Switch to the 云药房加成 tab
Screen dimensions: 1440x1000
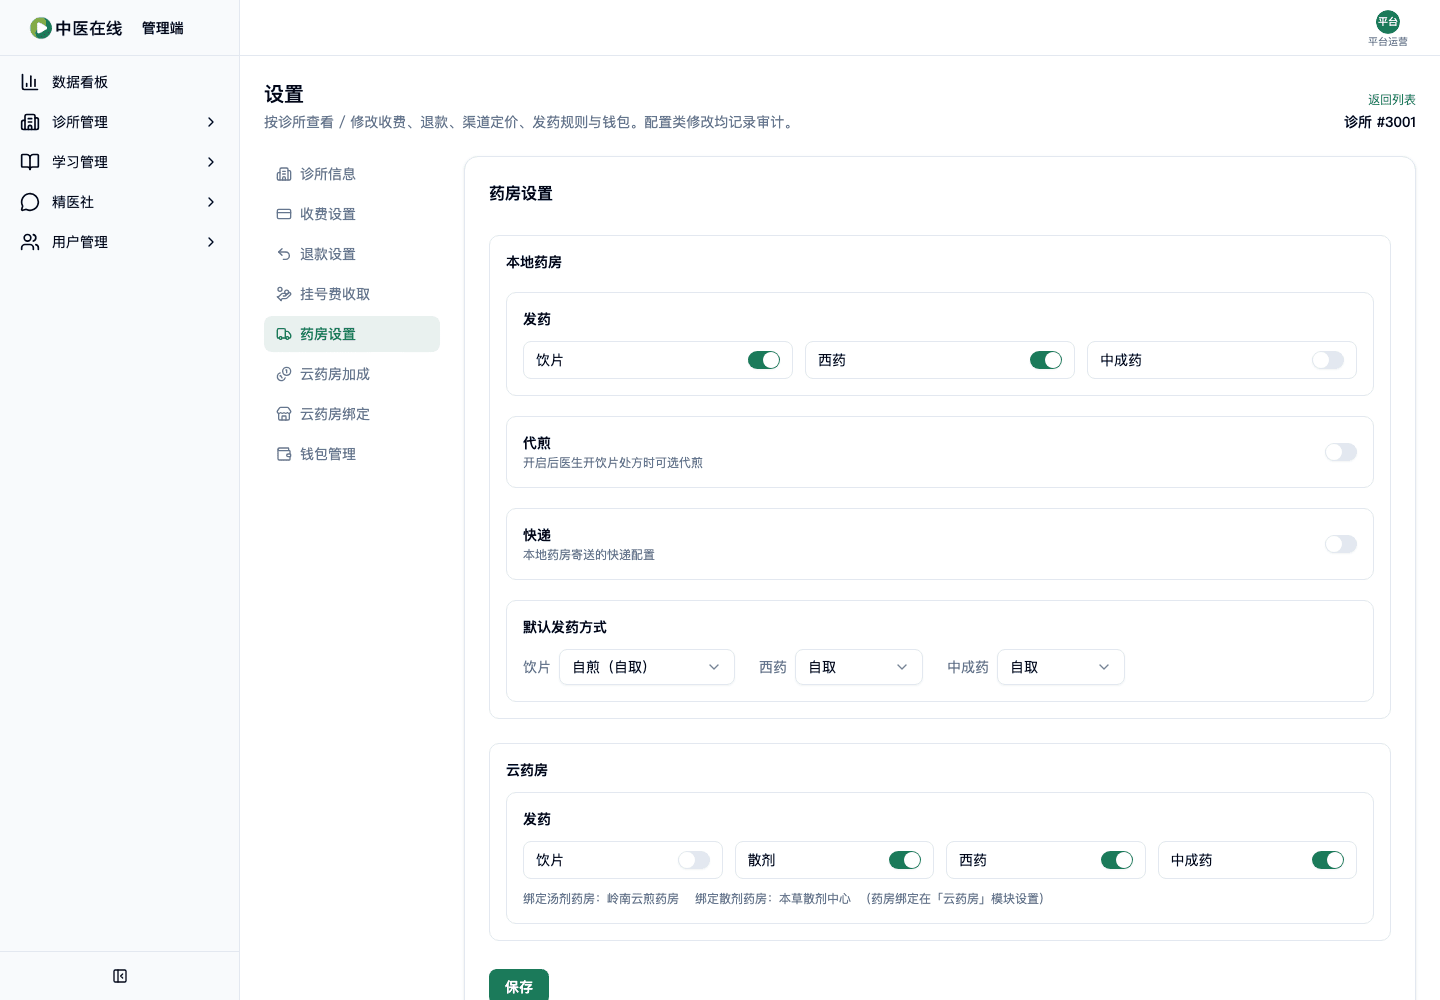click(x=352, y=374)
